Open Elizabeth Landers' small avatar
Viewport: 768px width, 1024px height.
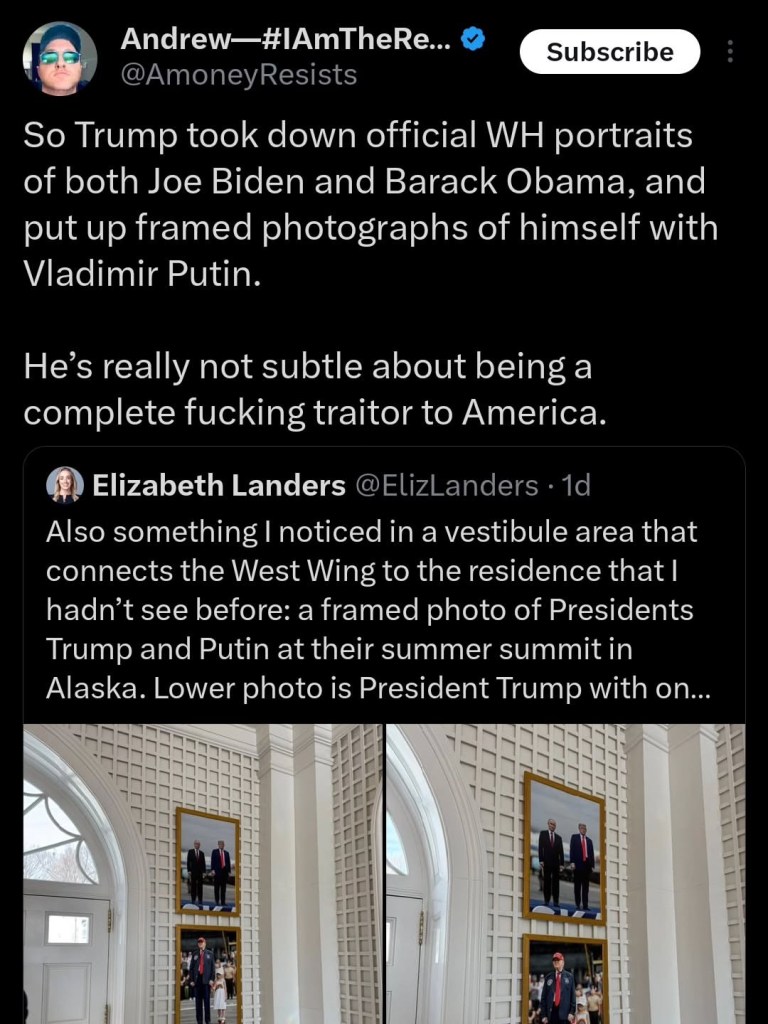point(65,485)
